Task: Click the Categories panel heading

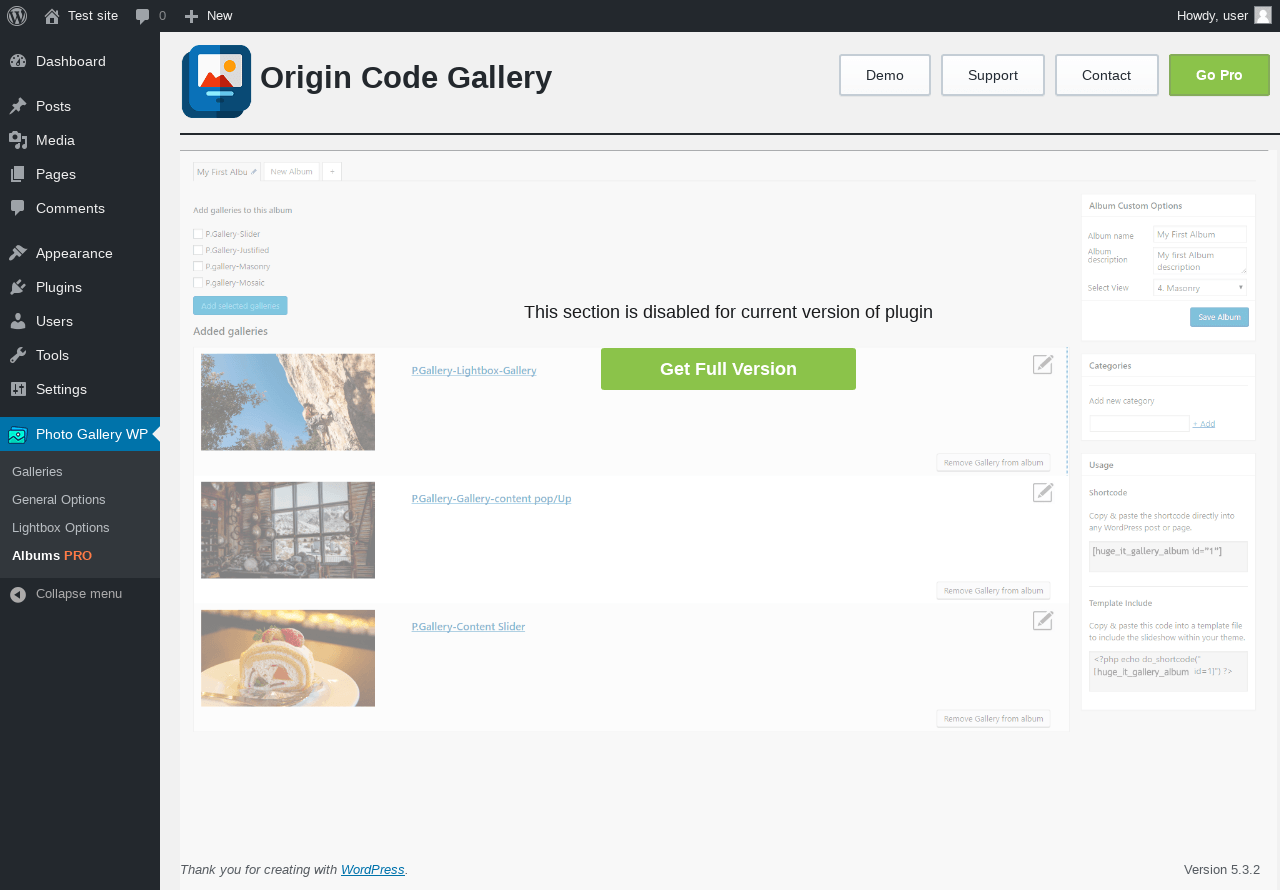Action: [x=1110, y=366]
